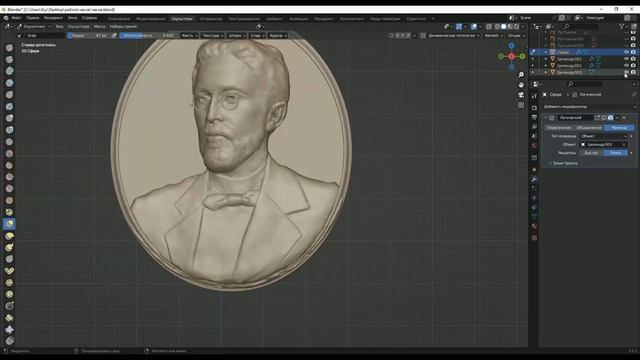Select the Cloth brush tool

[9, 329]
